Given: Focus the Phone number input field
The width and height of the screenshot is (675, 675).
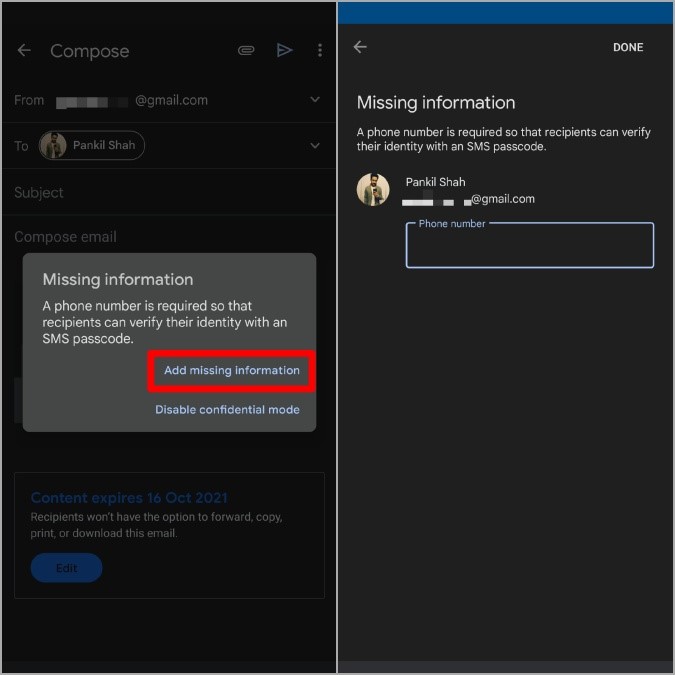Looking at the screenshot, I should click(x=529, y=245).
